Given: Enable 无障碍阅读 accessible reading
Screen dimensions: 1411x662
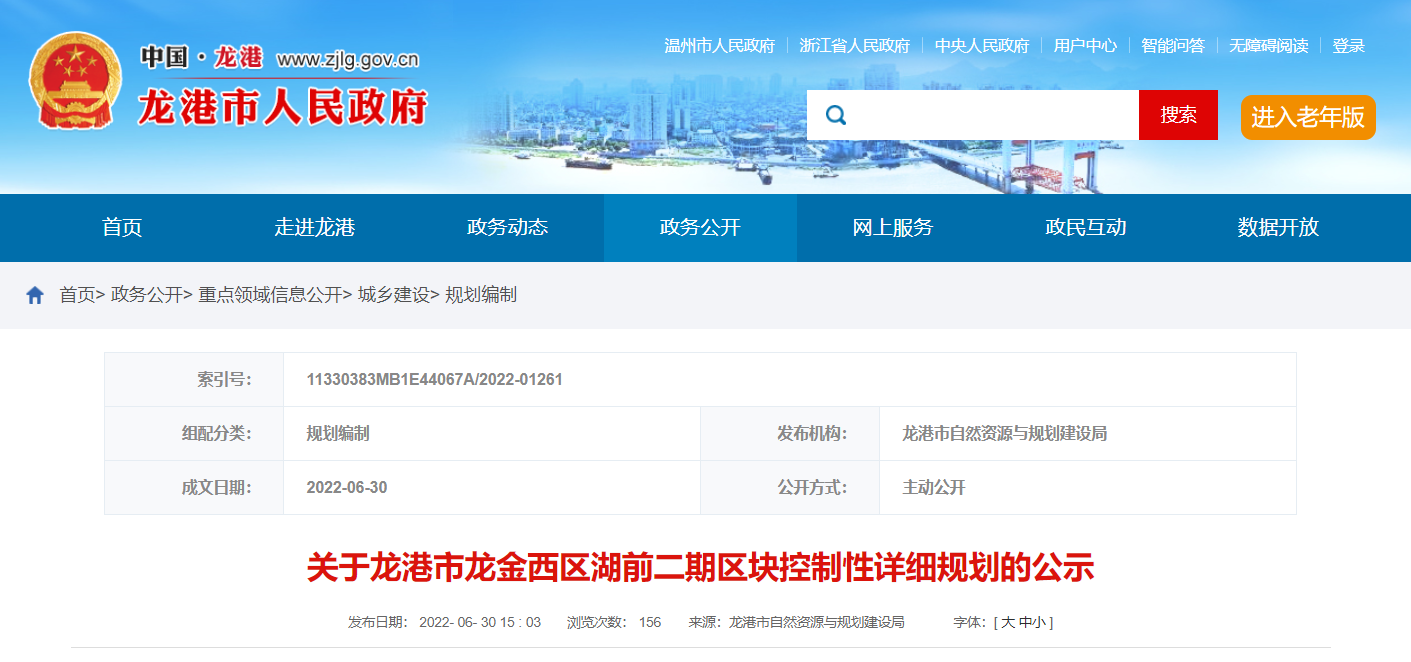Looking at the screenshot, I should [x=1268, y=46].
